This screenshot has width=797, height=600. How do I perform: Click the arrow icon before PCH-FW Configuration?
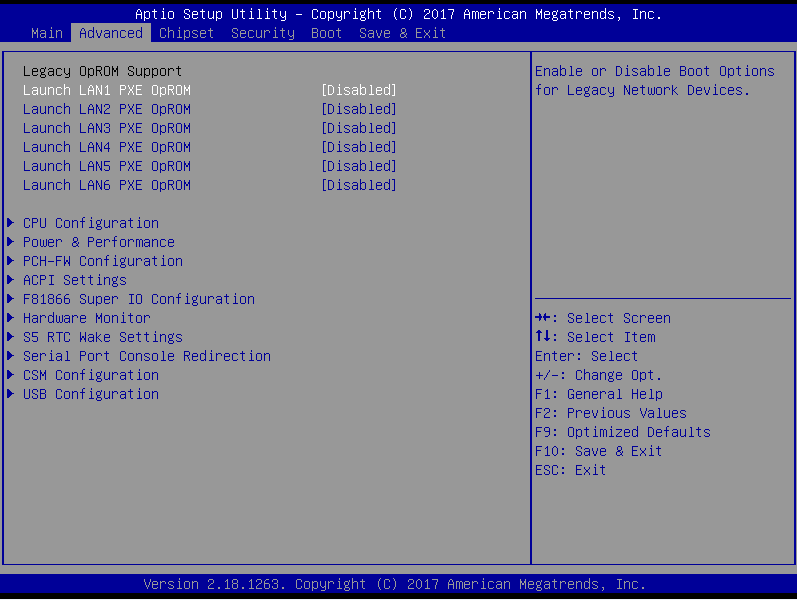tap(10, 261)
